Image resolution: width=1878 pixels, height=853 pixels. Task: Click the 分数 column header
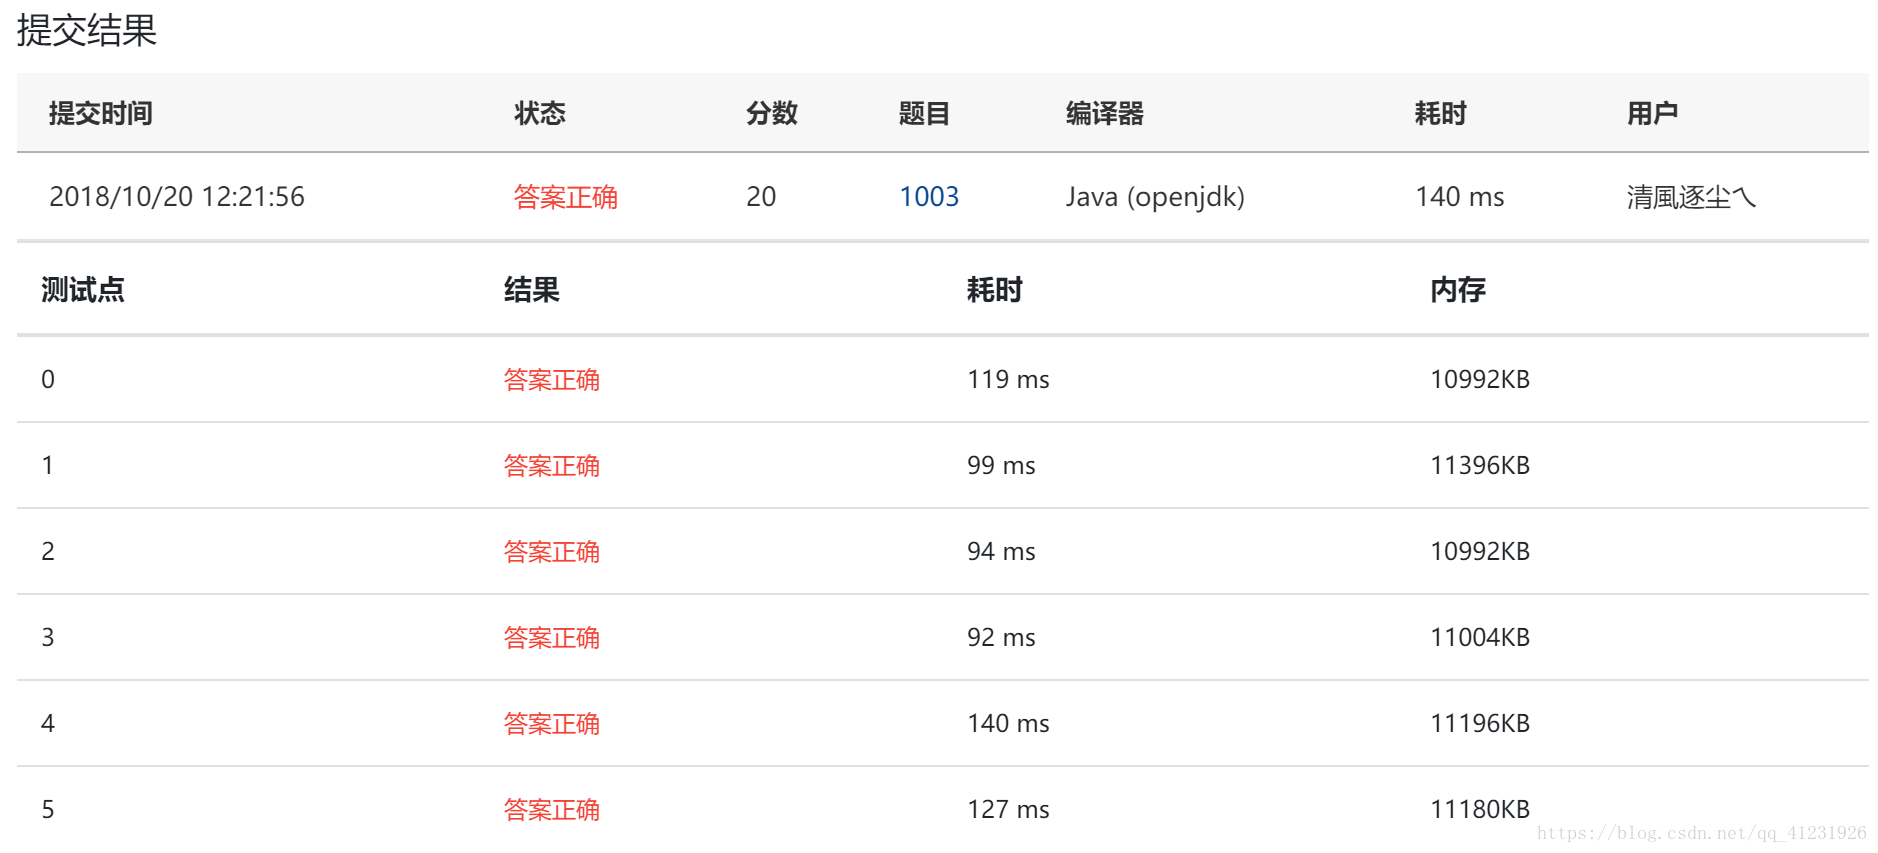coord(772,114)
